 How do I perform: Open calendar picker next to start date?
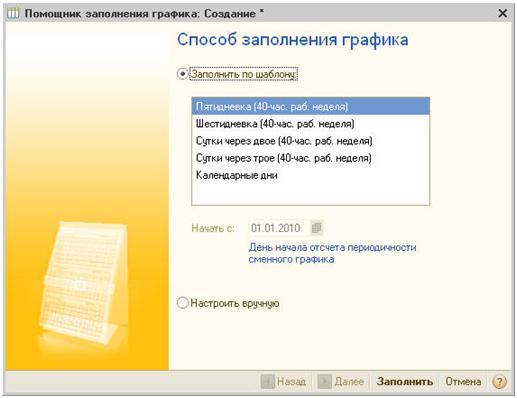point(316,228)
